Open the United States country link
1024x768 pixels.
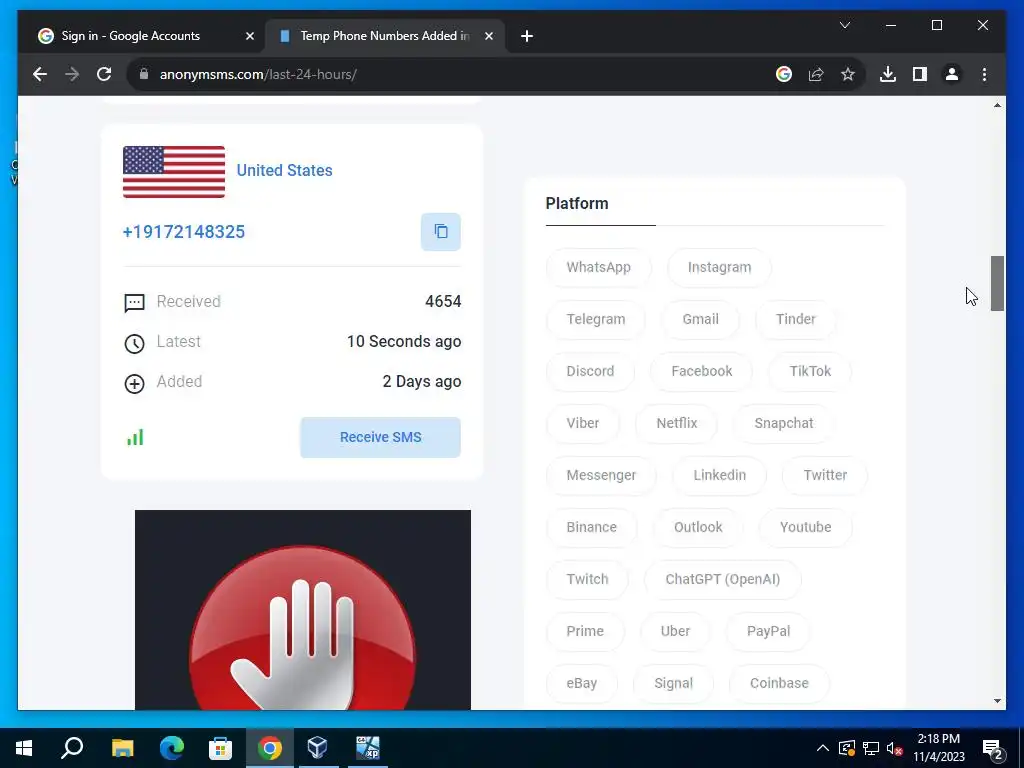(284, 170)
